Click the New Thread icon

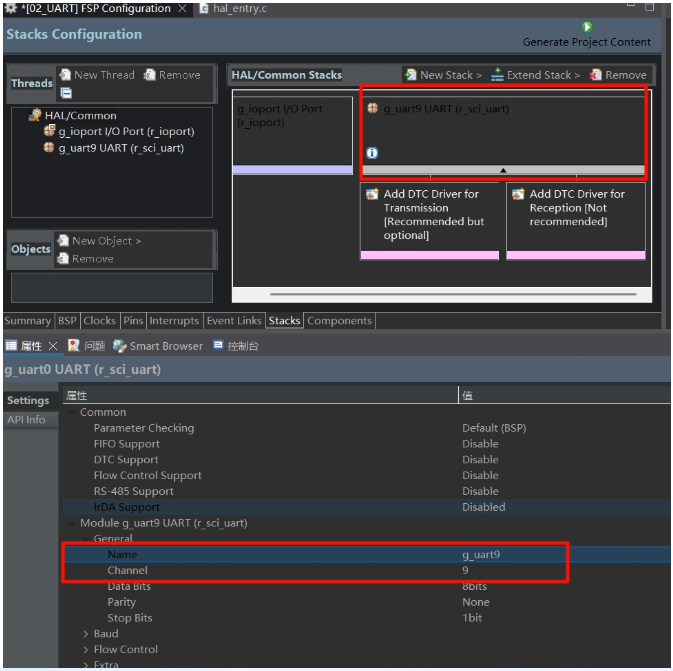[x=65, y=75]
